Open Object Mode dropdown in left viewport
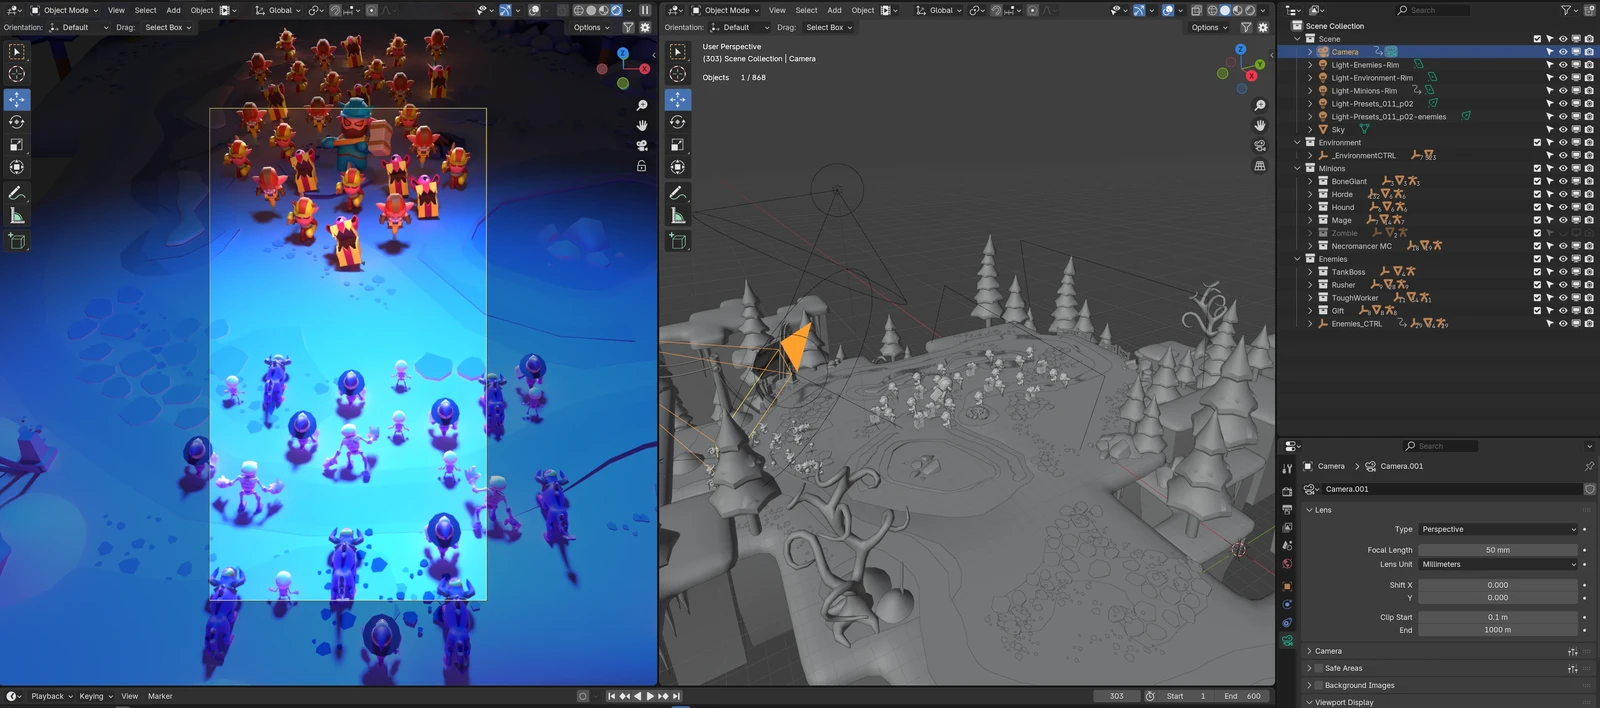This screenshot has height=708, width=1600. pyautogui.click(x=64, y=10)
